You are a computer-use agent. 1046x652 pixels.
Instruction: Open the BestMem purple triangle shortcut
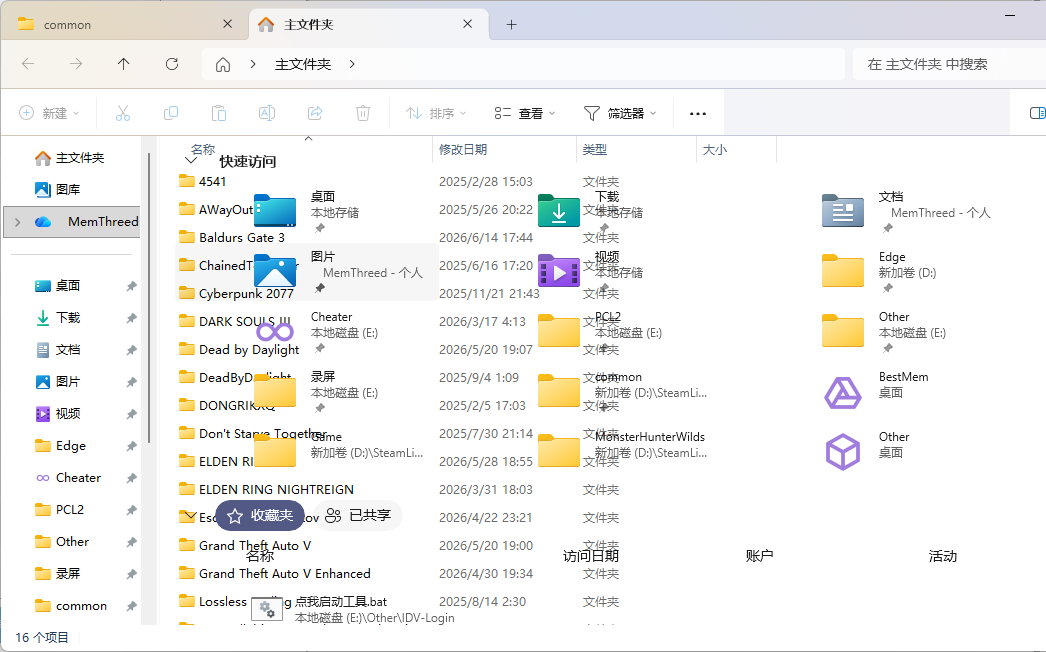coord(843,392)
